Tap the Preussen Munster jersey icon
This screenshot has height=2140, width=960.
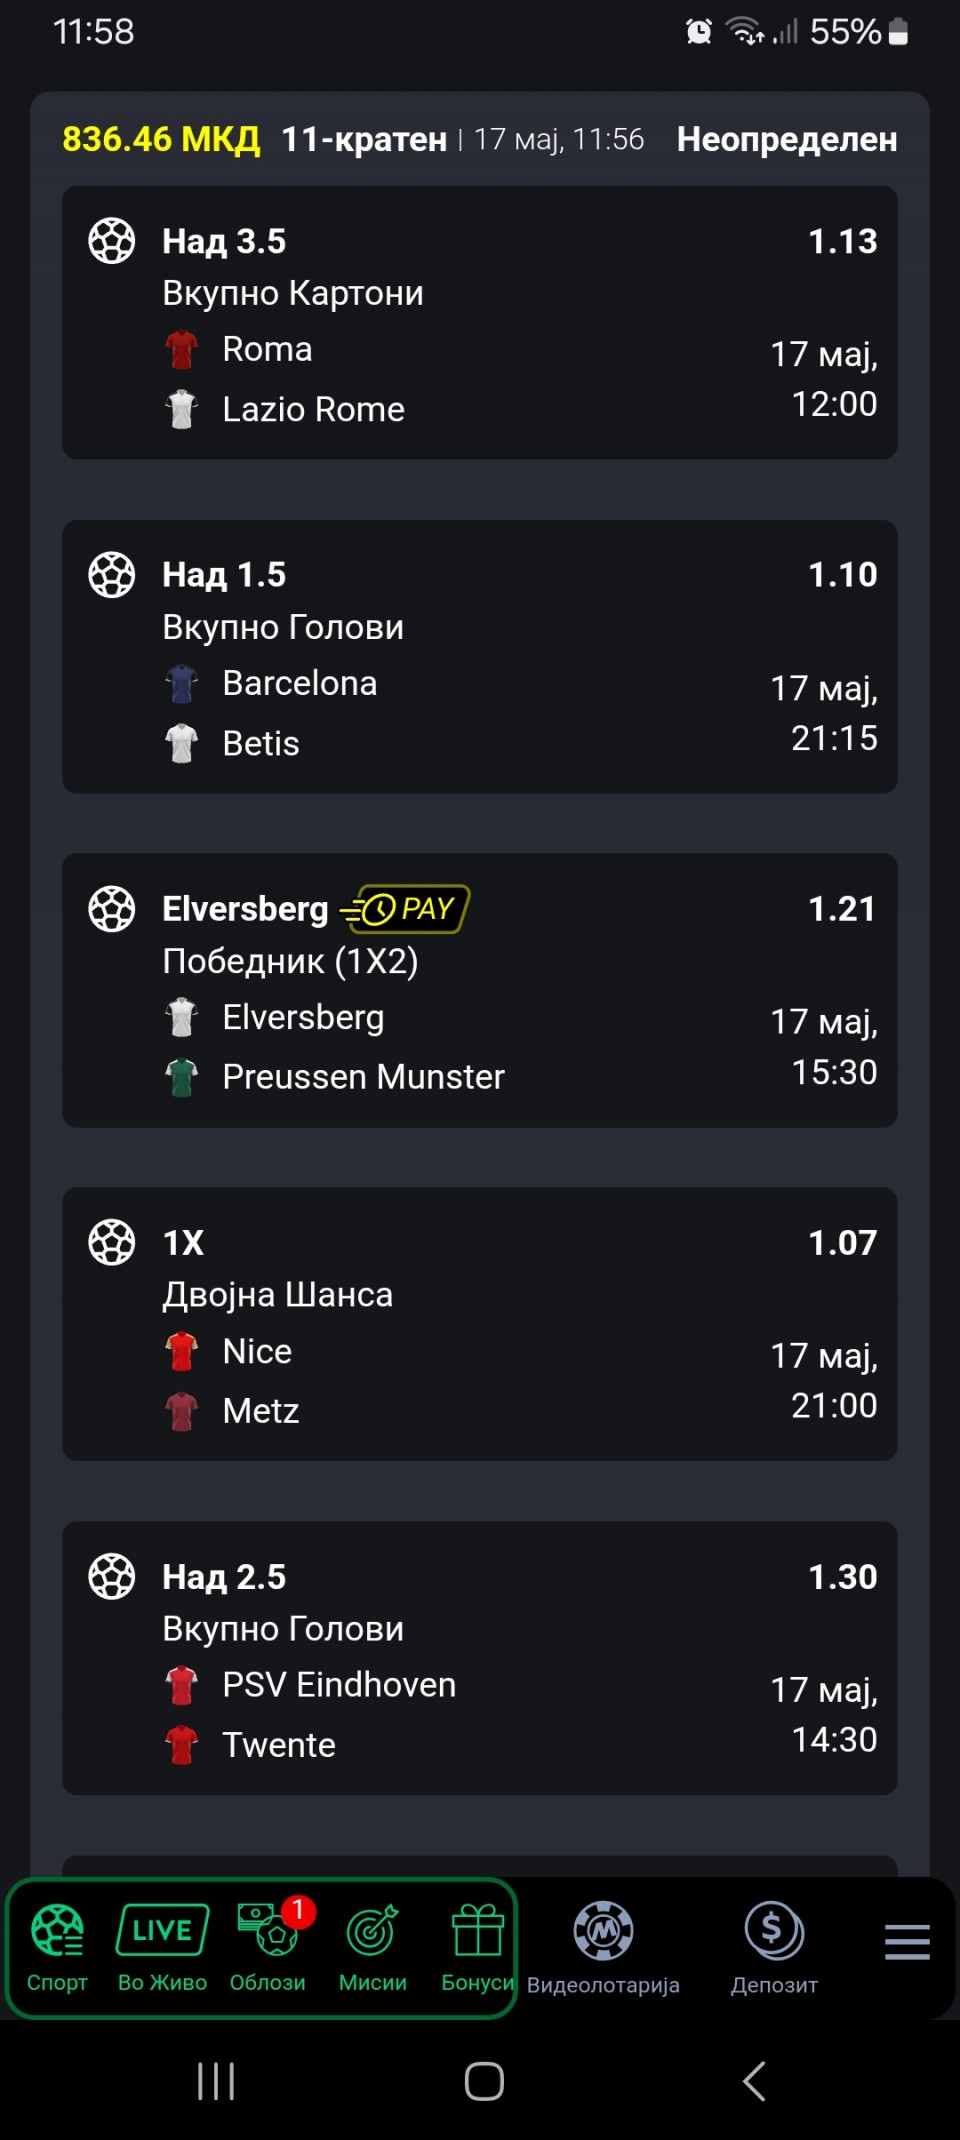coord(182,1077)
